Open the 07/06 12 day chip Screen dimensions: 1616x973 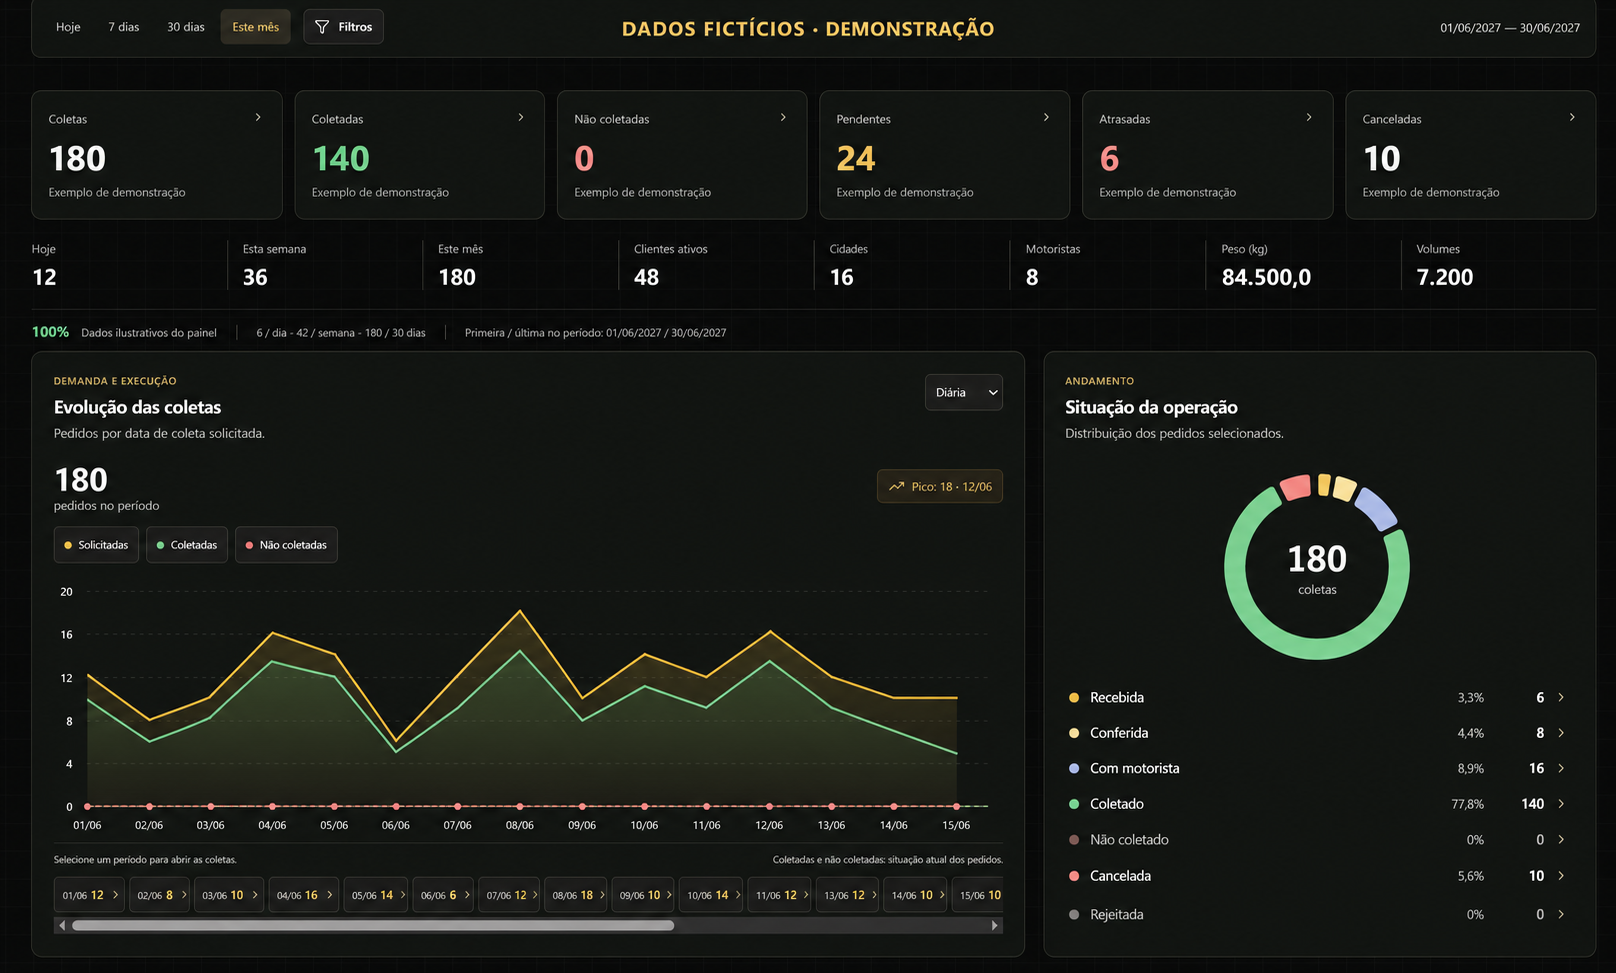tap(510, 895)
